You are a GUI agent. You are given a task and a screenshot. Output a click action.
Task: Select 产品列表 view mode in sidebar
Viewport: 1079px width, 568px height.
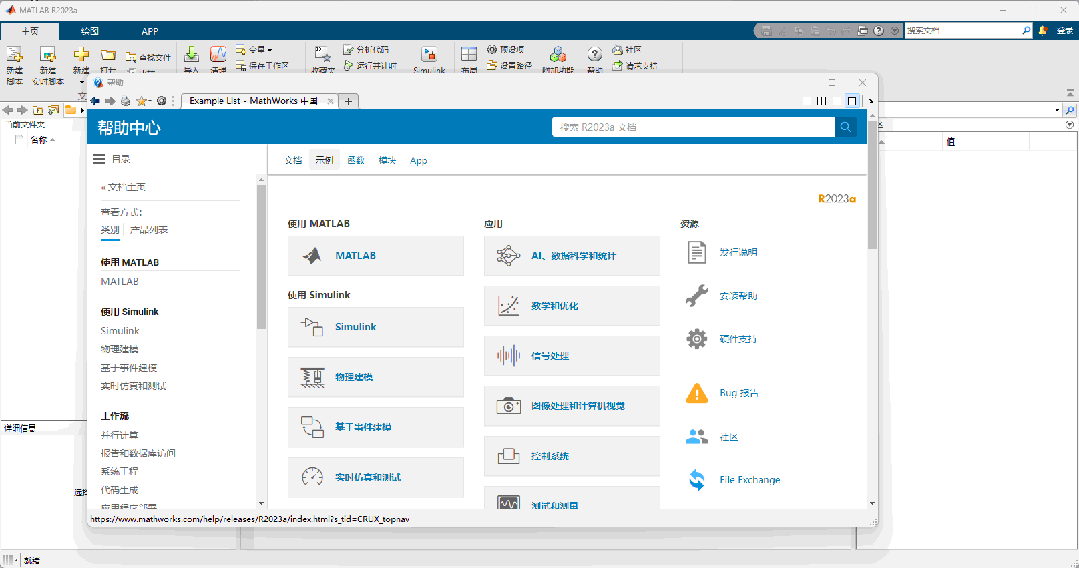point(149,230)
